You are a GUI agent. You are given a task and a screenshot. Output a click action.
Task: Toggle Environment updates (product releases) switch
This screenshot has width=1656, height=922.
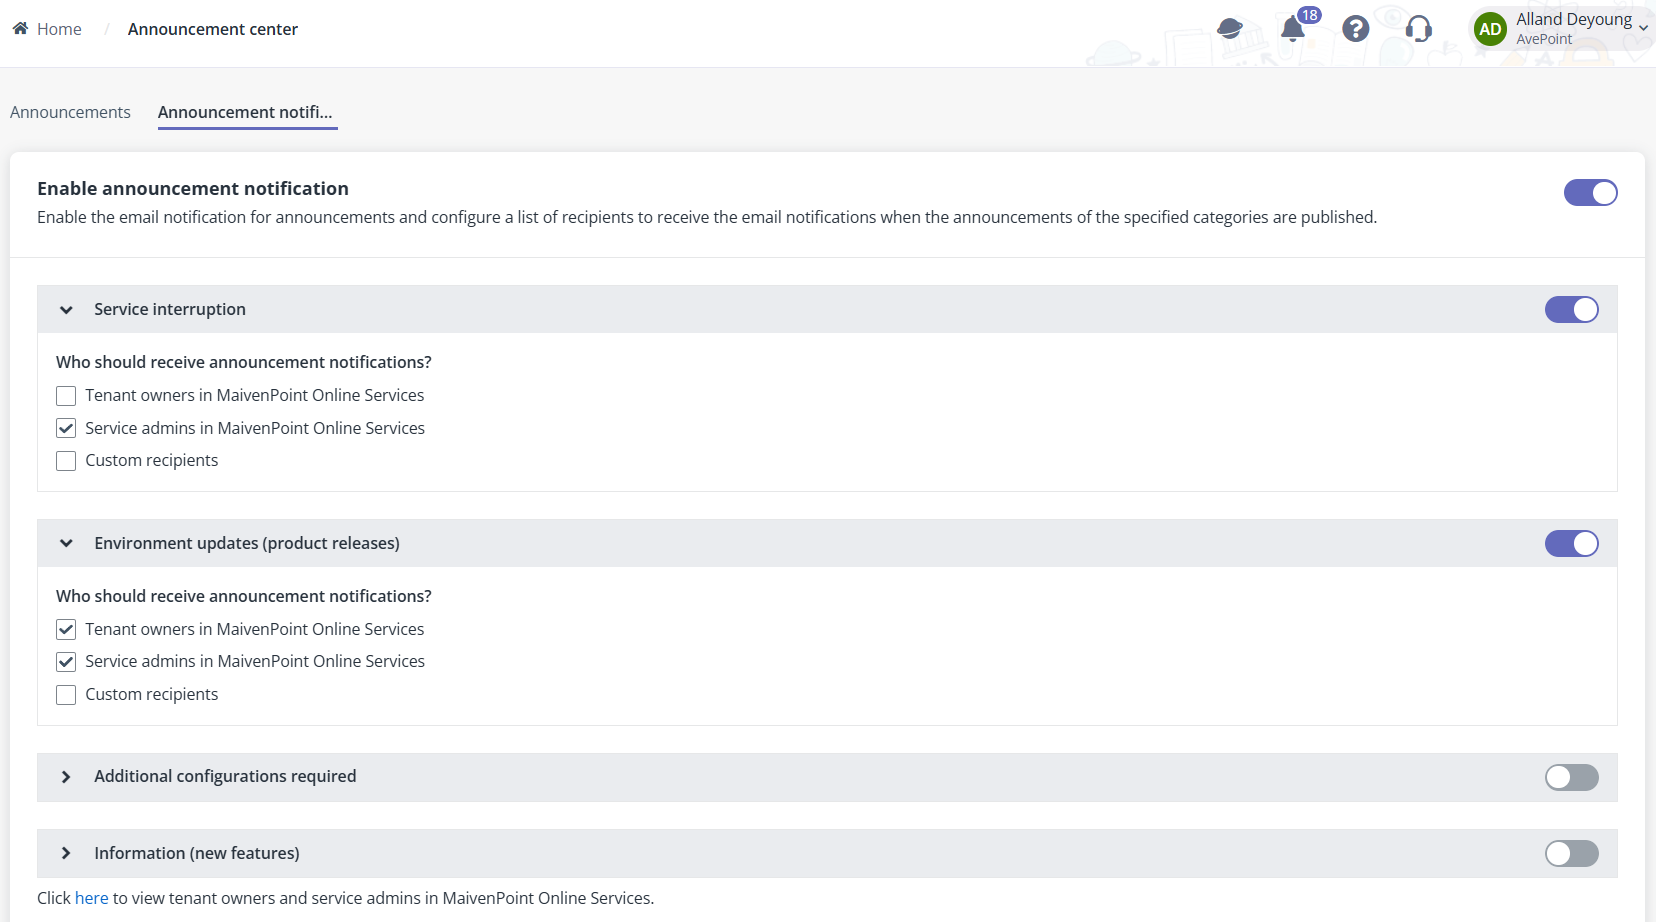tap(1571, 543)
